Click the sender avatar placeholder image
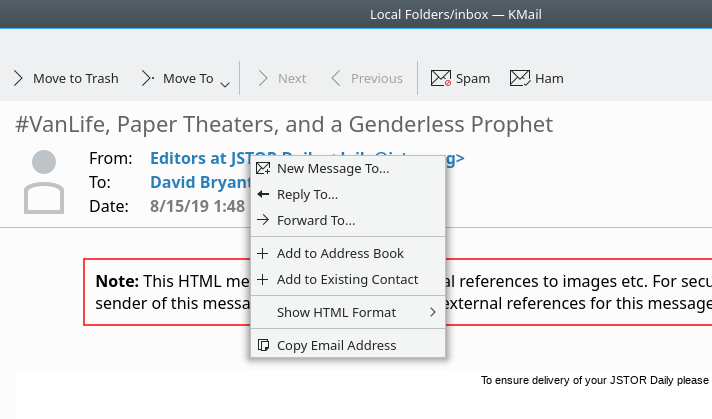The width and height of the screenshot is (712, 419). click(44, 182)
